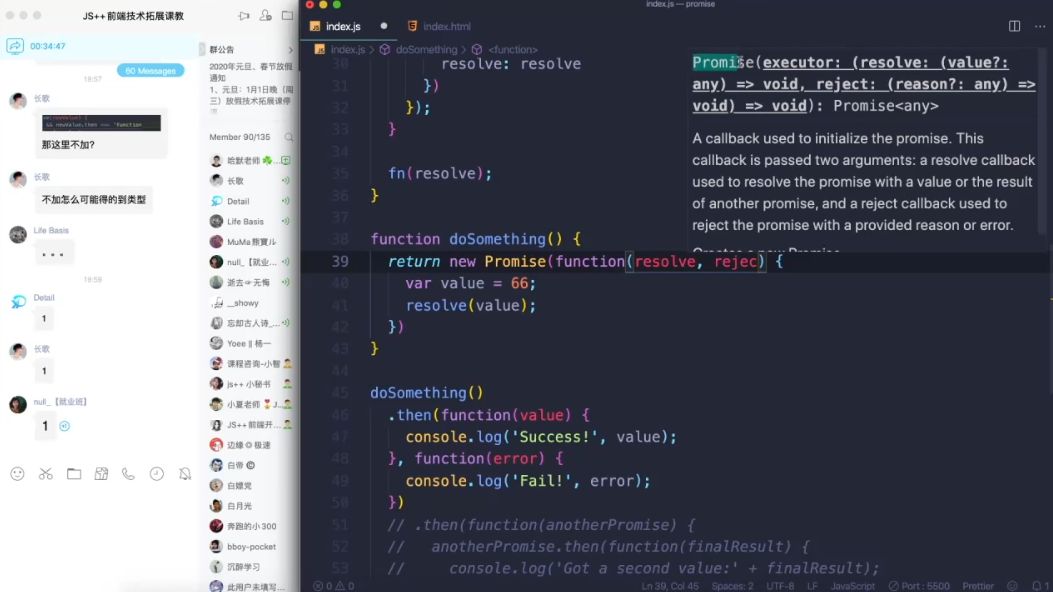Click fn(resolve); in the editor
This screenshot has width=1053, height=592.
click(x=440, y=173)
